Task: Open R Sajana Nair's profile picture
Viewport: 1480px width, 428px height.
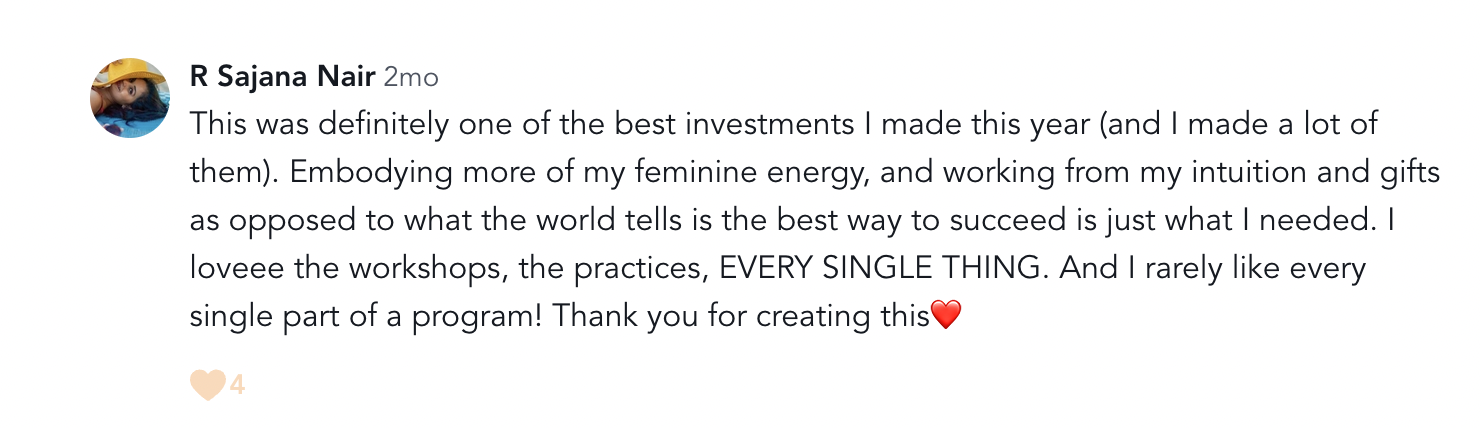Action: [130, 97]
